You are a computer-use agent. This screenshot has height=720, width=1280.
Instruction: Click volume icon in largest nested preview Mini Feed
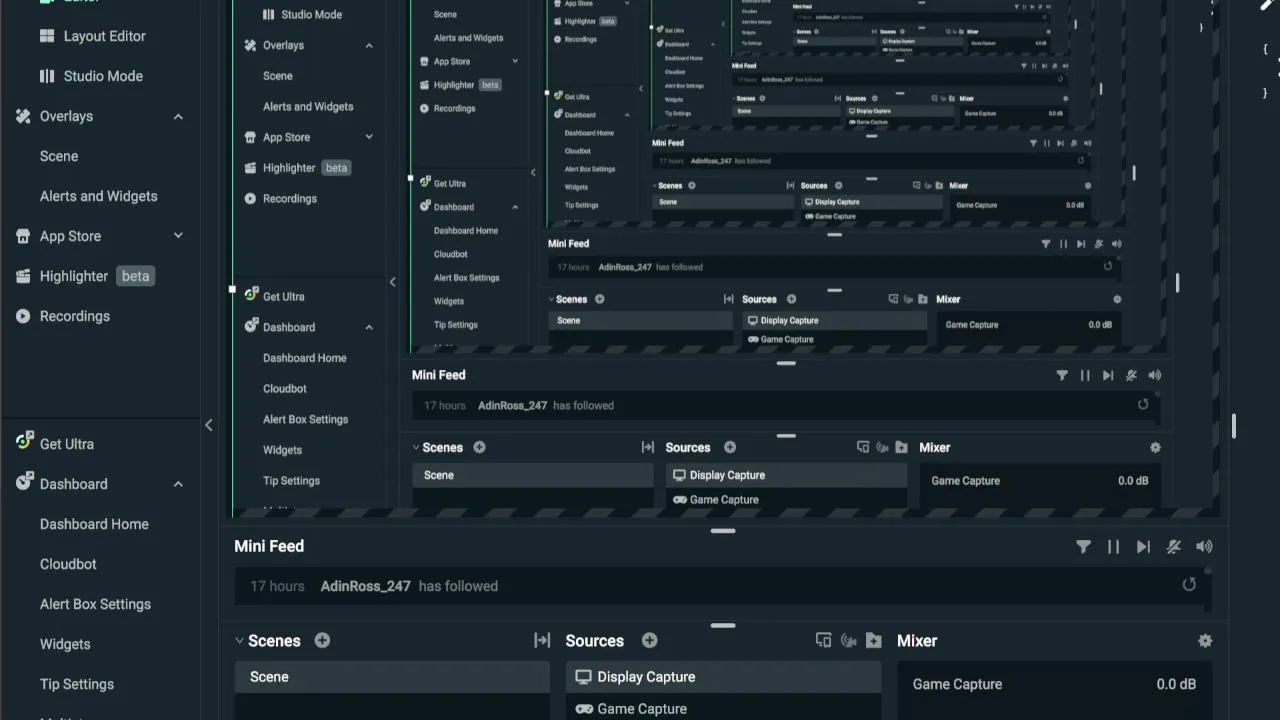[1155, 375]
